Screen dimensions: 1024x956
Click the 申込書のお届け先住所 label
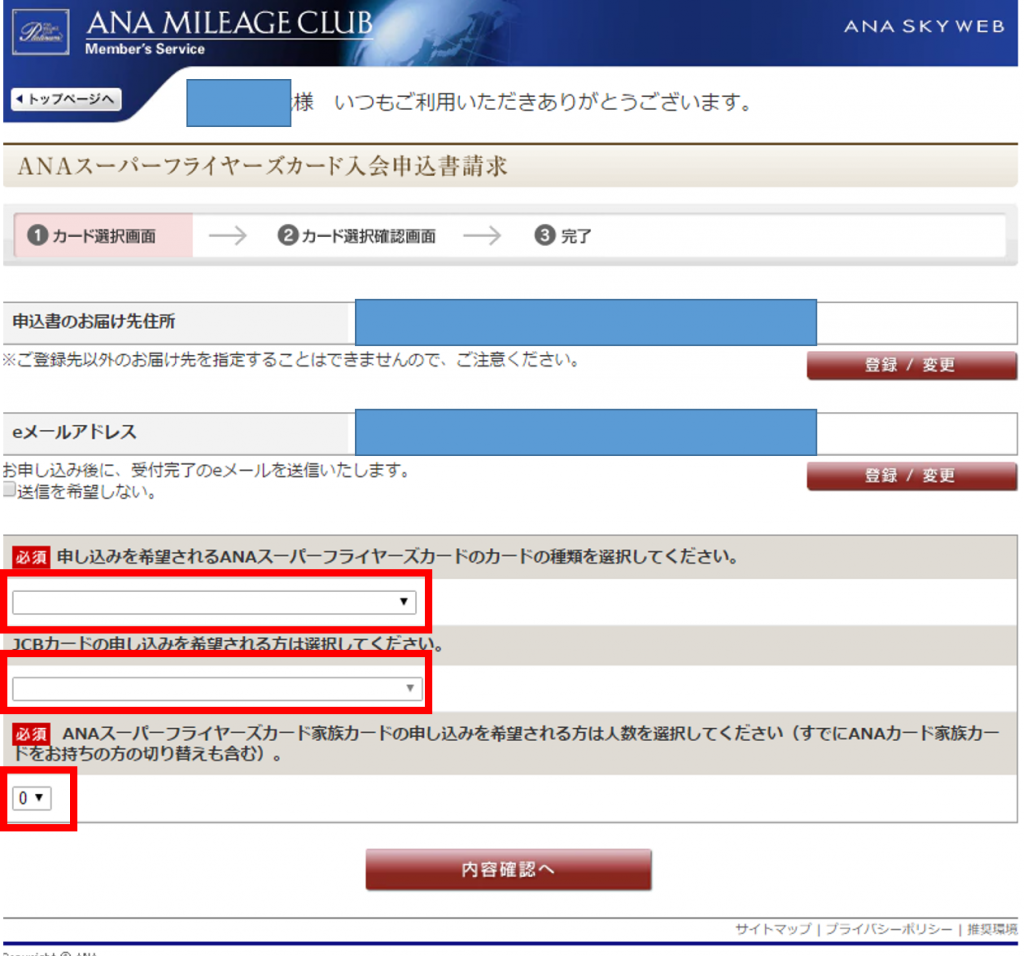coord(94,321)
